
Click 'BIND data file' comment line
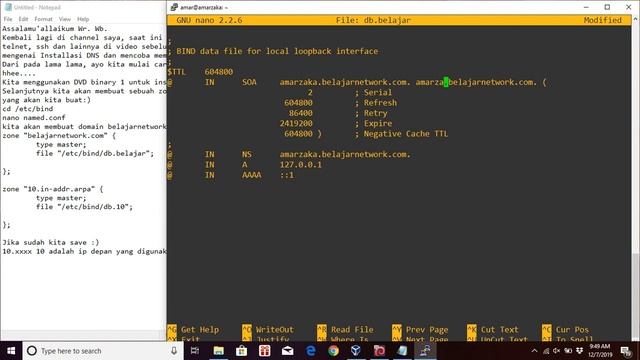273,51
